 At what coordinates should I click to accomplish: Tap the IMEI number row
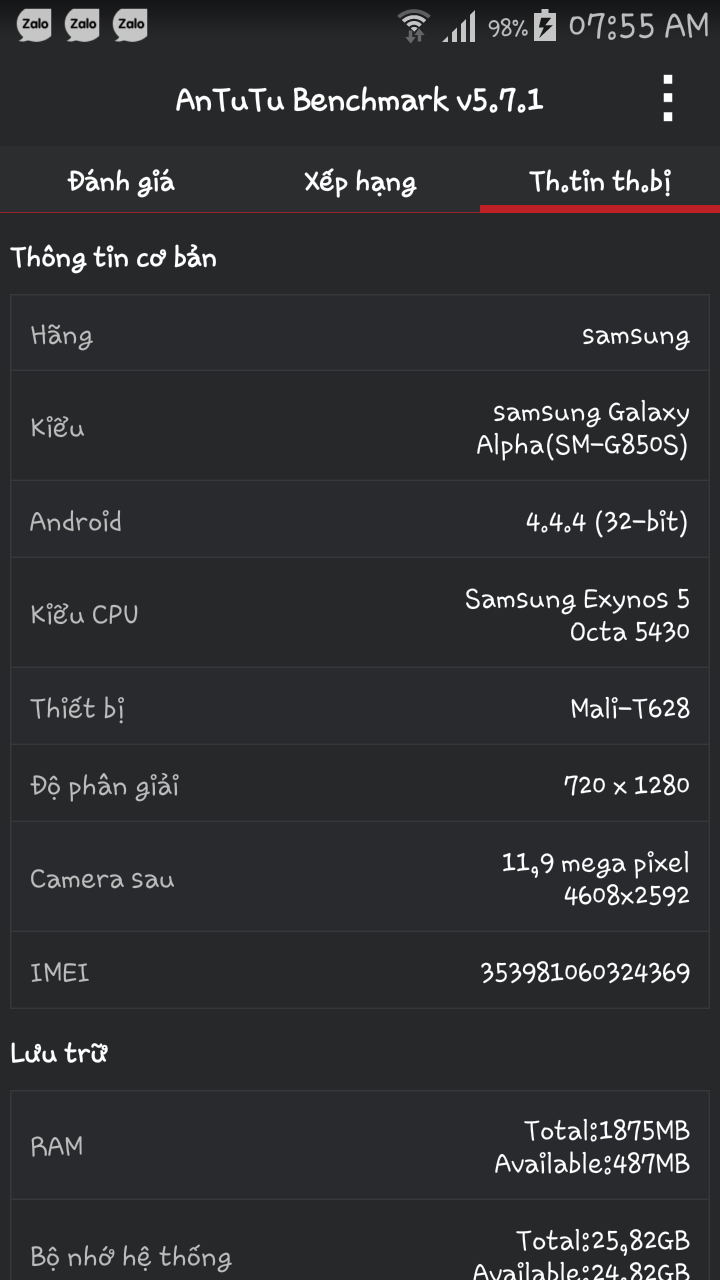pos(360,971)
